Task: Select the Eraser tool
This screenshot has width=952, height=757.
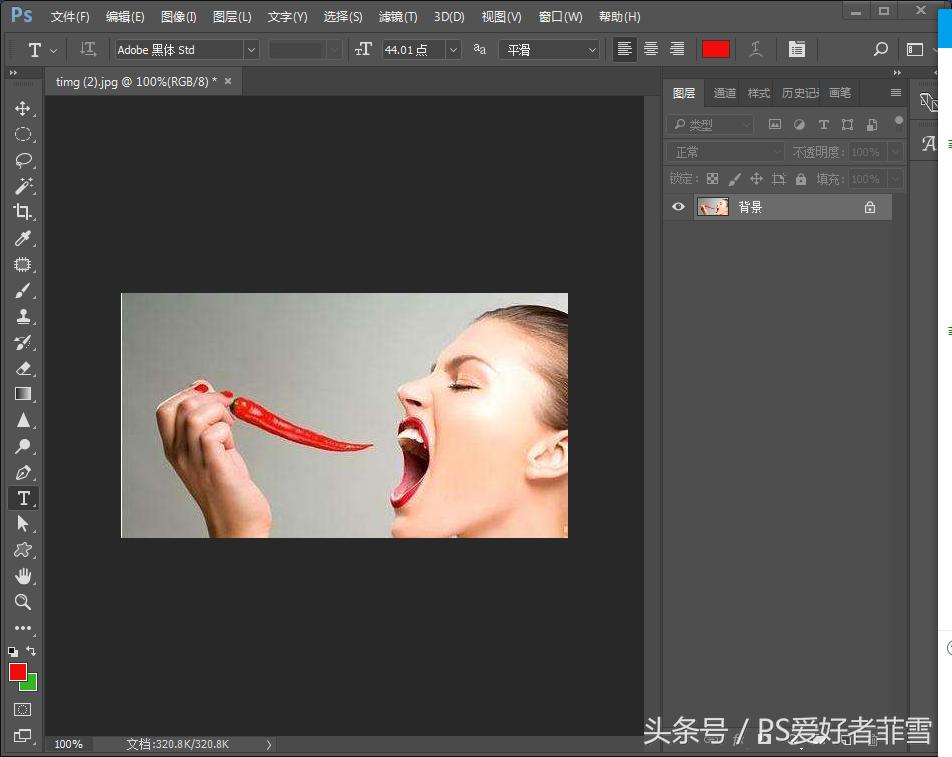Action: [23, 368]
